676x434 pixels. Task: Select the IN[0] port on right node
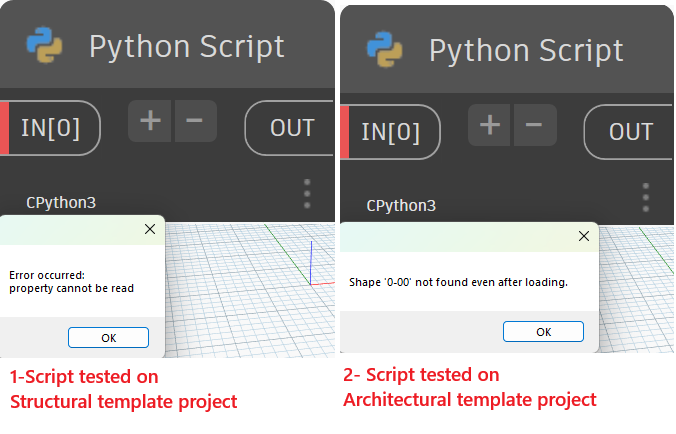tap(390, 132)
